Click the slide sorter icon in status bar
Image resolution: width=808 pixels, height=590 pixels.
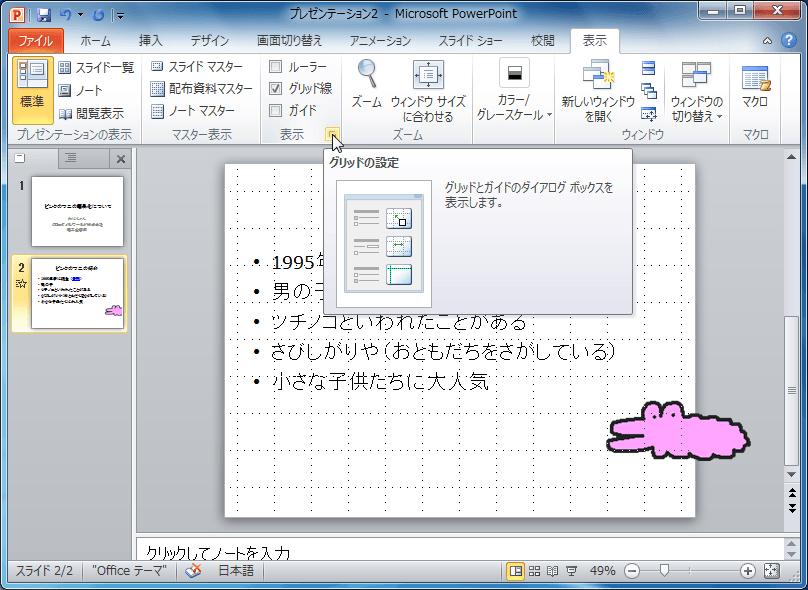coord(534,571)
